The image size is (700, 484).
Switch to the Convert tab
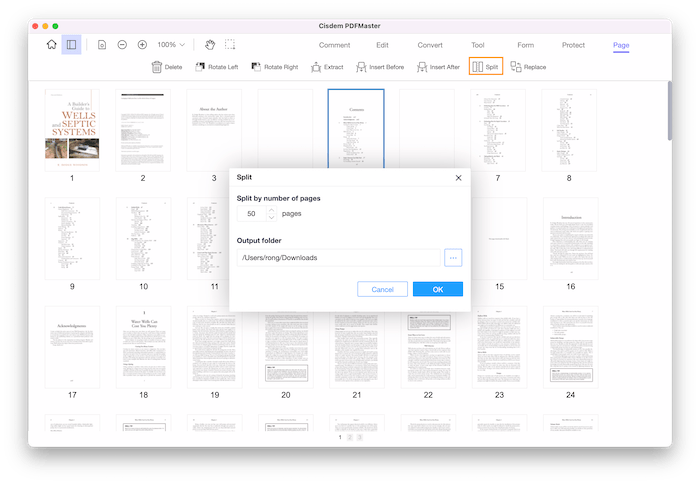pyautogui.click(x=430, y=45)
